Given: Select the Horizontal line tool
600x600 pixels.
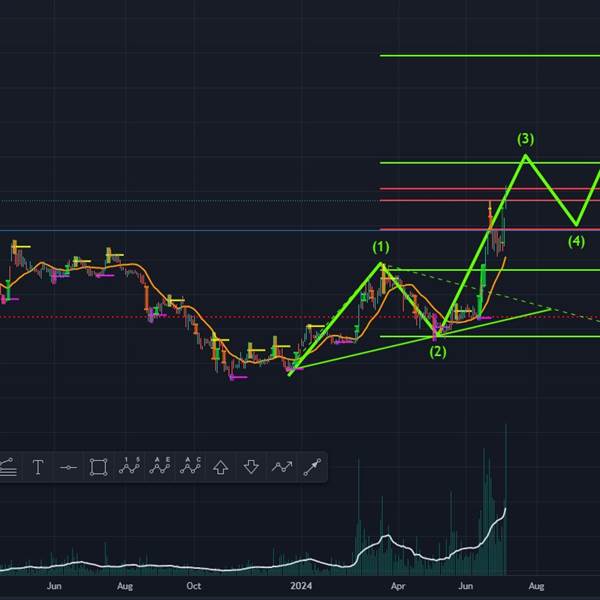Looking at the screenshot, I should (68, 467).
